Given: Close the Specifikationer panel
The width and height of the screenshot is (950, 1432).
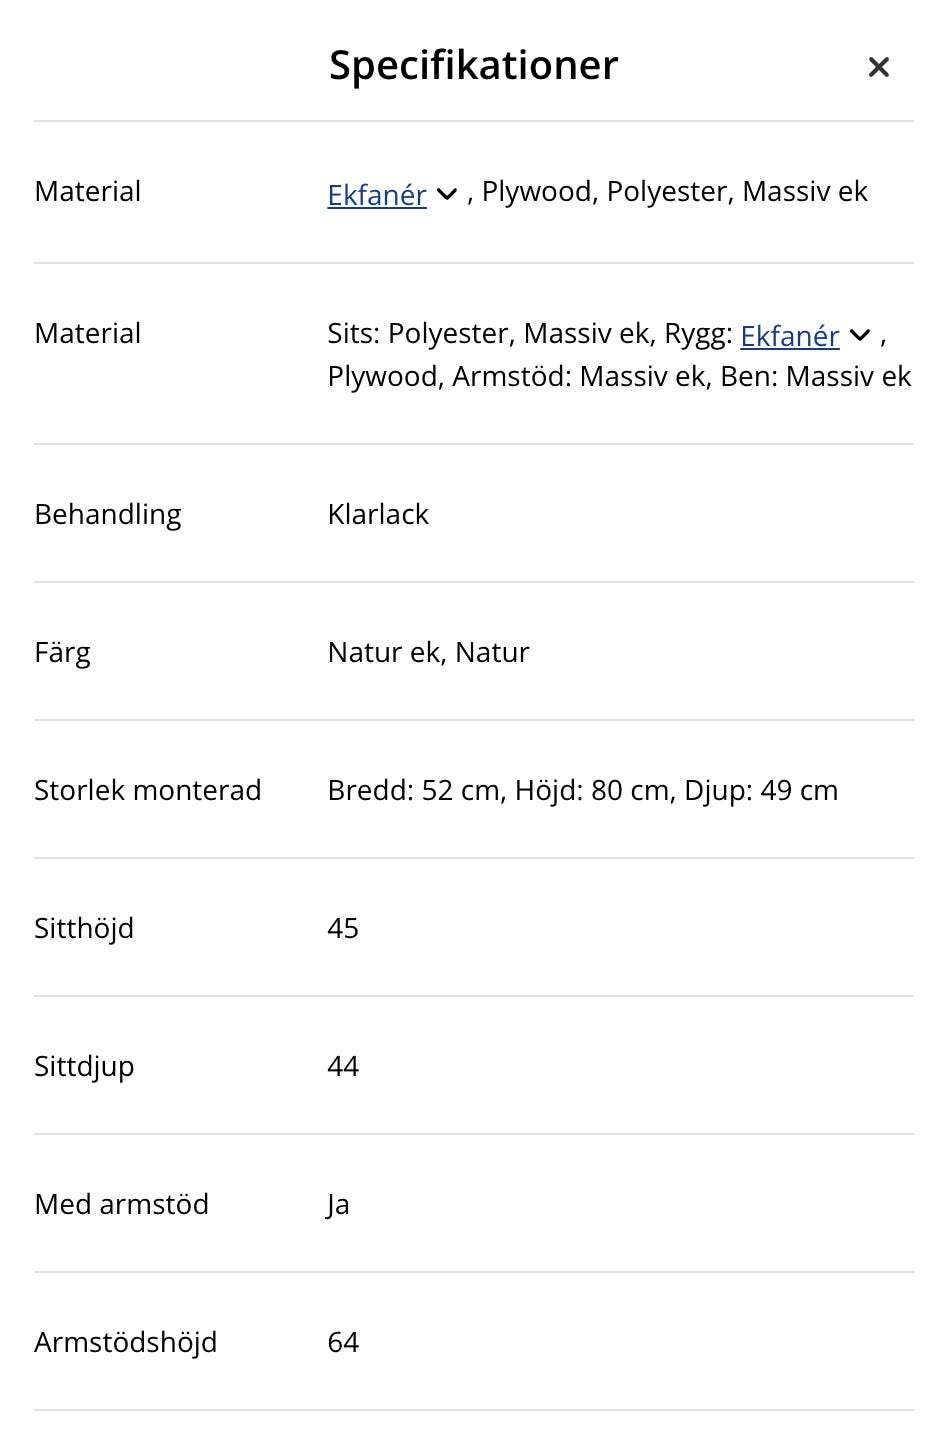Looking at the screenshot, I should tap(878, 67).
